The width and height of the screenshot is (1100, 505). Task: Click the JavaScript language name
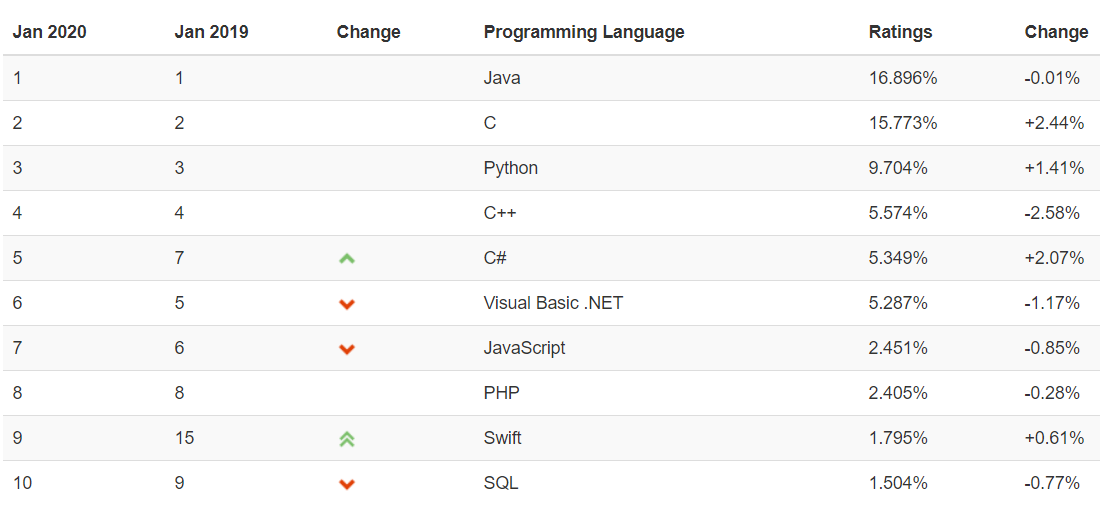tap(524, 348)
